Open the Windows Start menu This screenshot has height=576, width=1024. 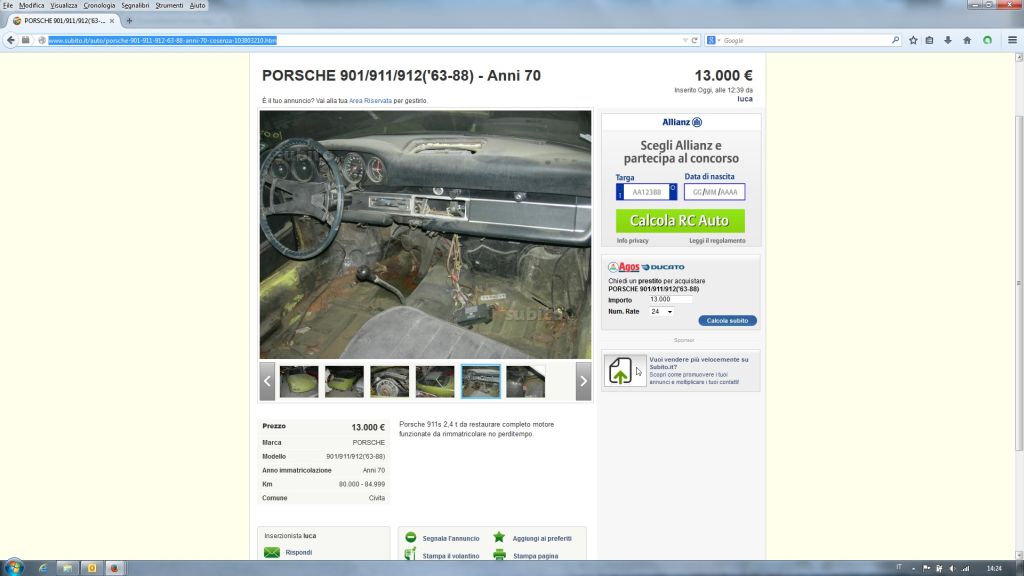[x=14, y=568]
